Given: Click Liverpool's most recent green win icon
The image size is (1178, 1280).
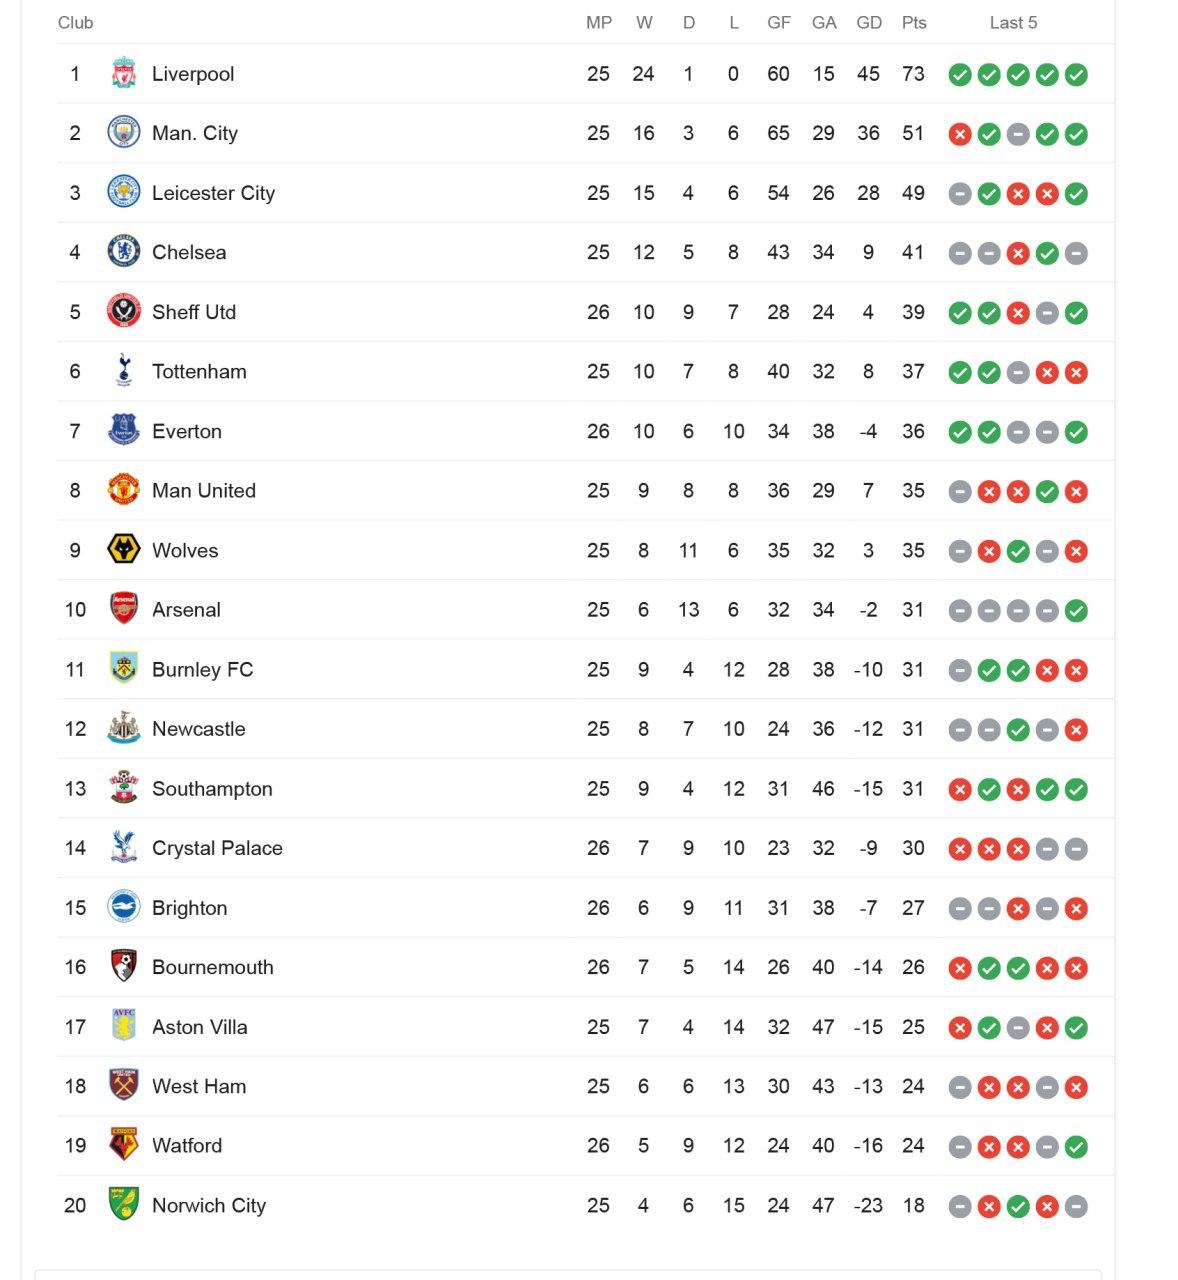Looking at the screenshot, I should click(1076, 75).
